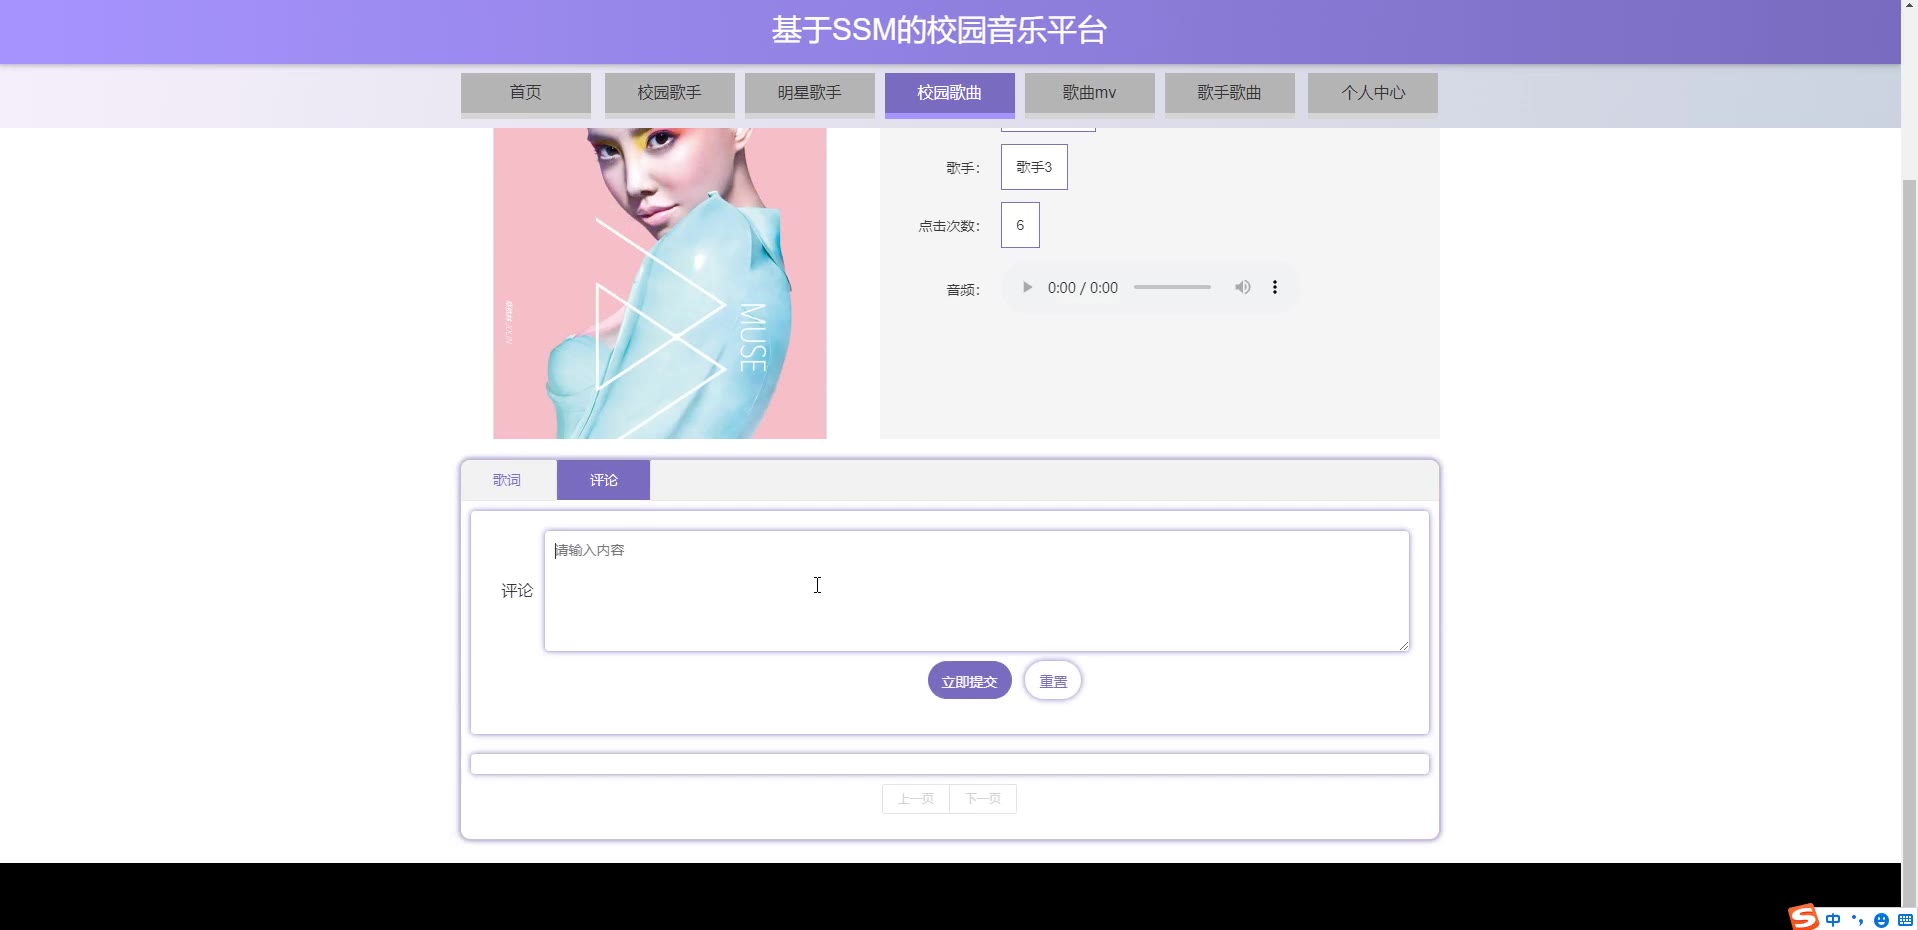Click the 基于SSM的校园音乐平台 title
Image resolution: width=1918 pixels, height=930 pixels.
939,30
